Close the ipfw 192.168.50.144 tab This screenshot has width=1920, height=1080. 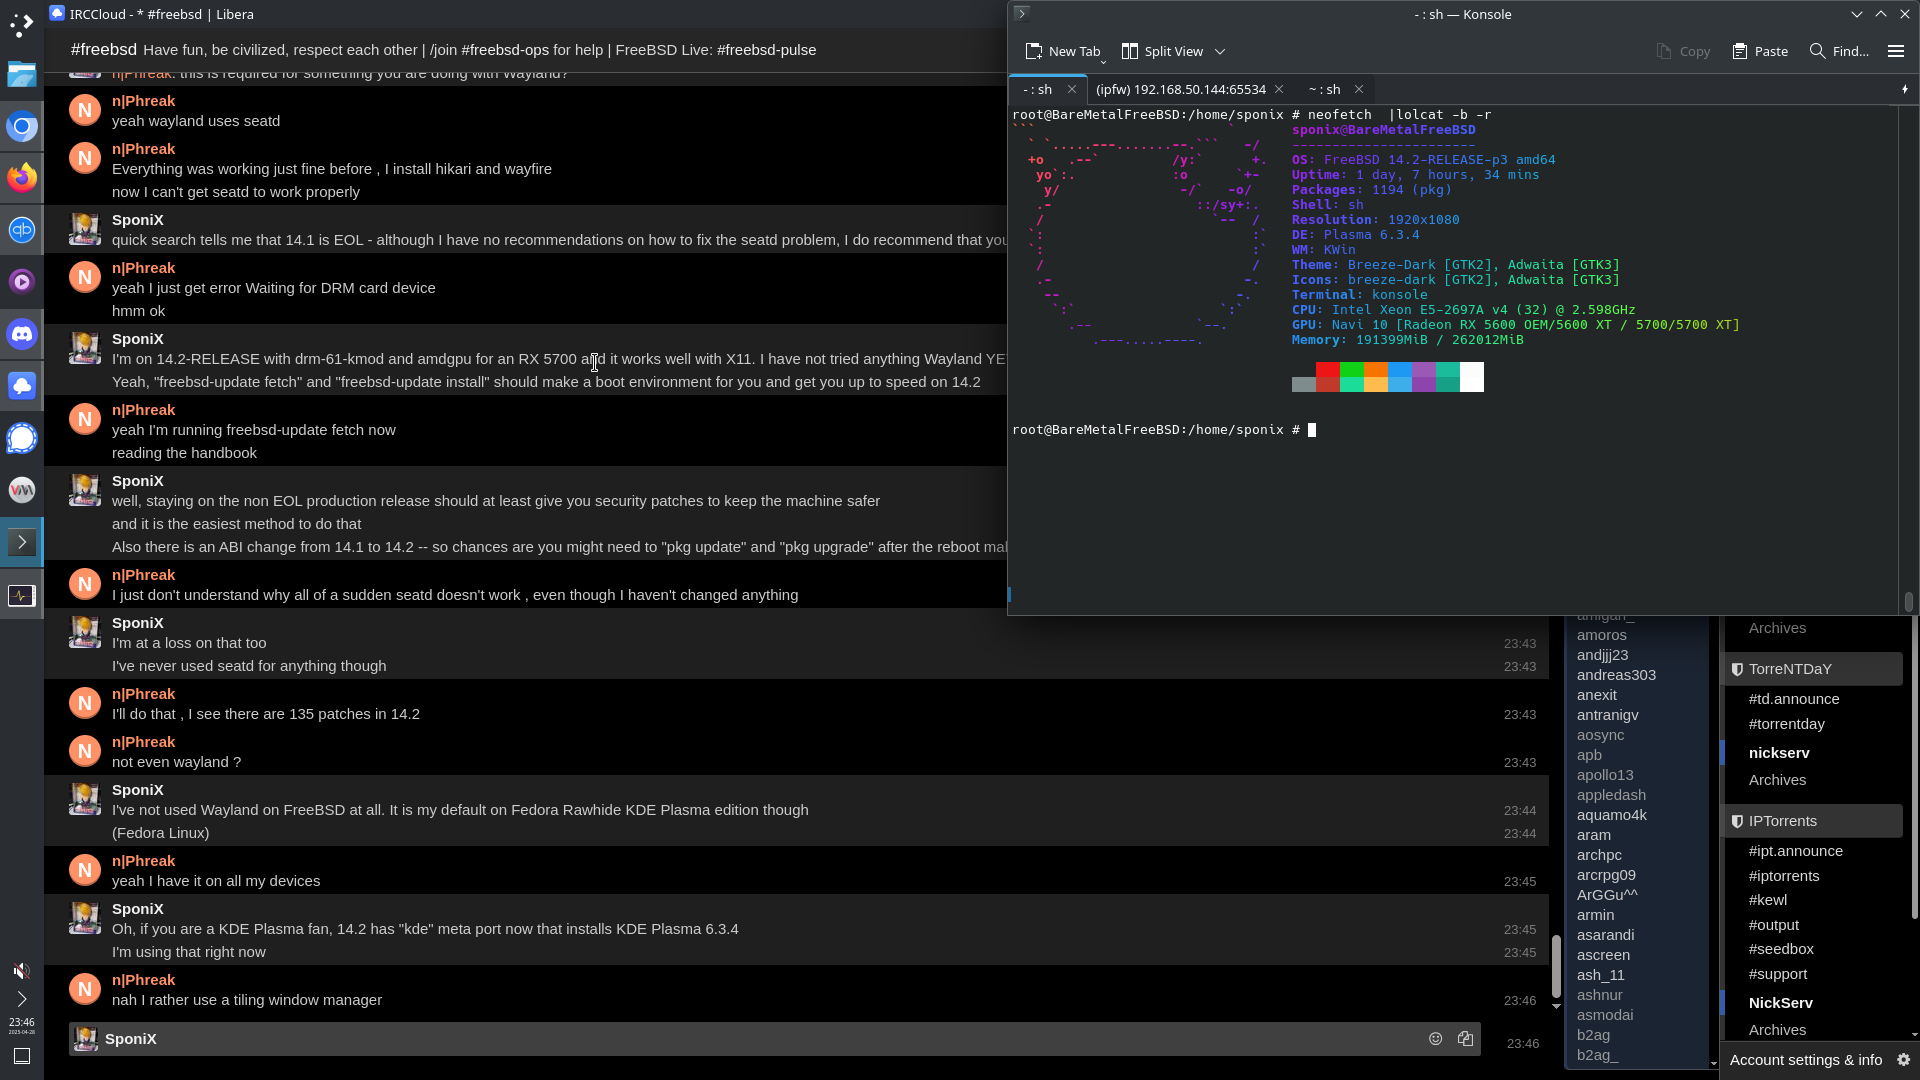coord(1279,89)
